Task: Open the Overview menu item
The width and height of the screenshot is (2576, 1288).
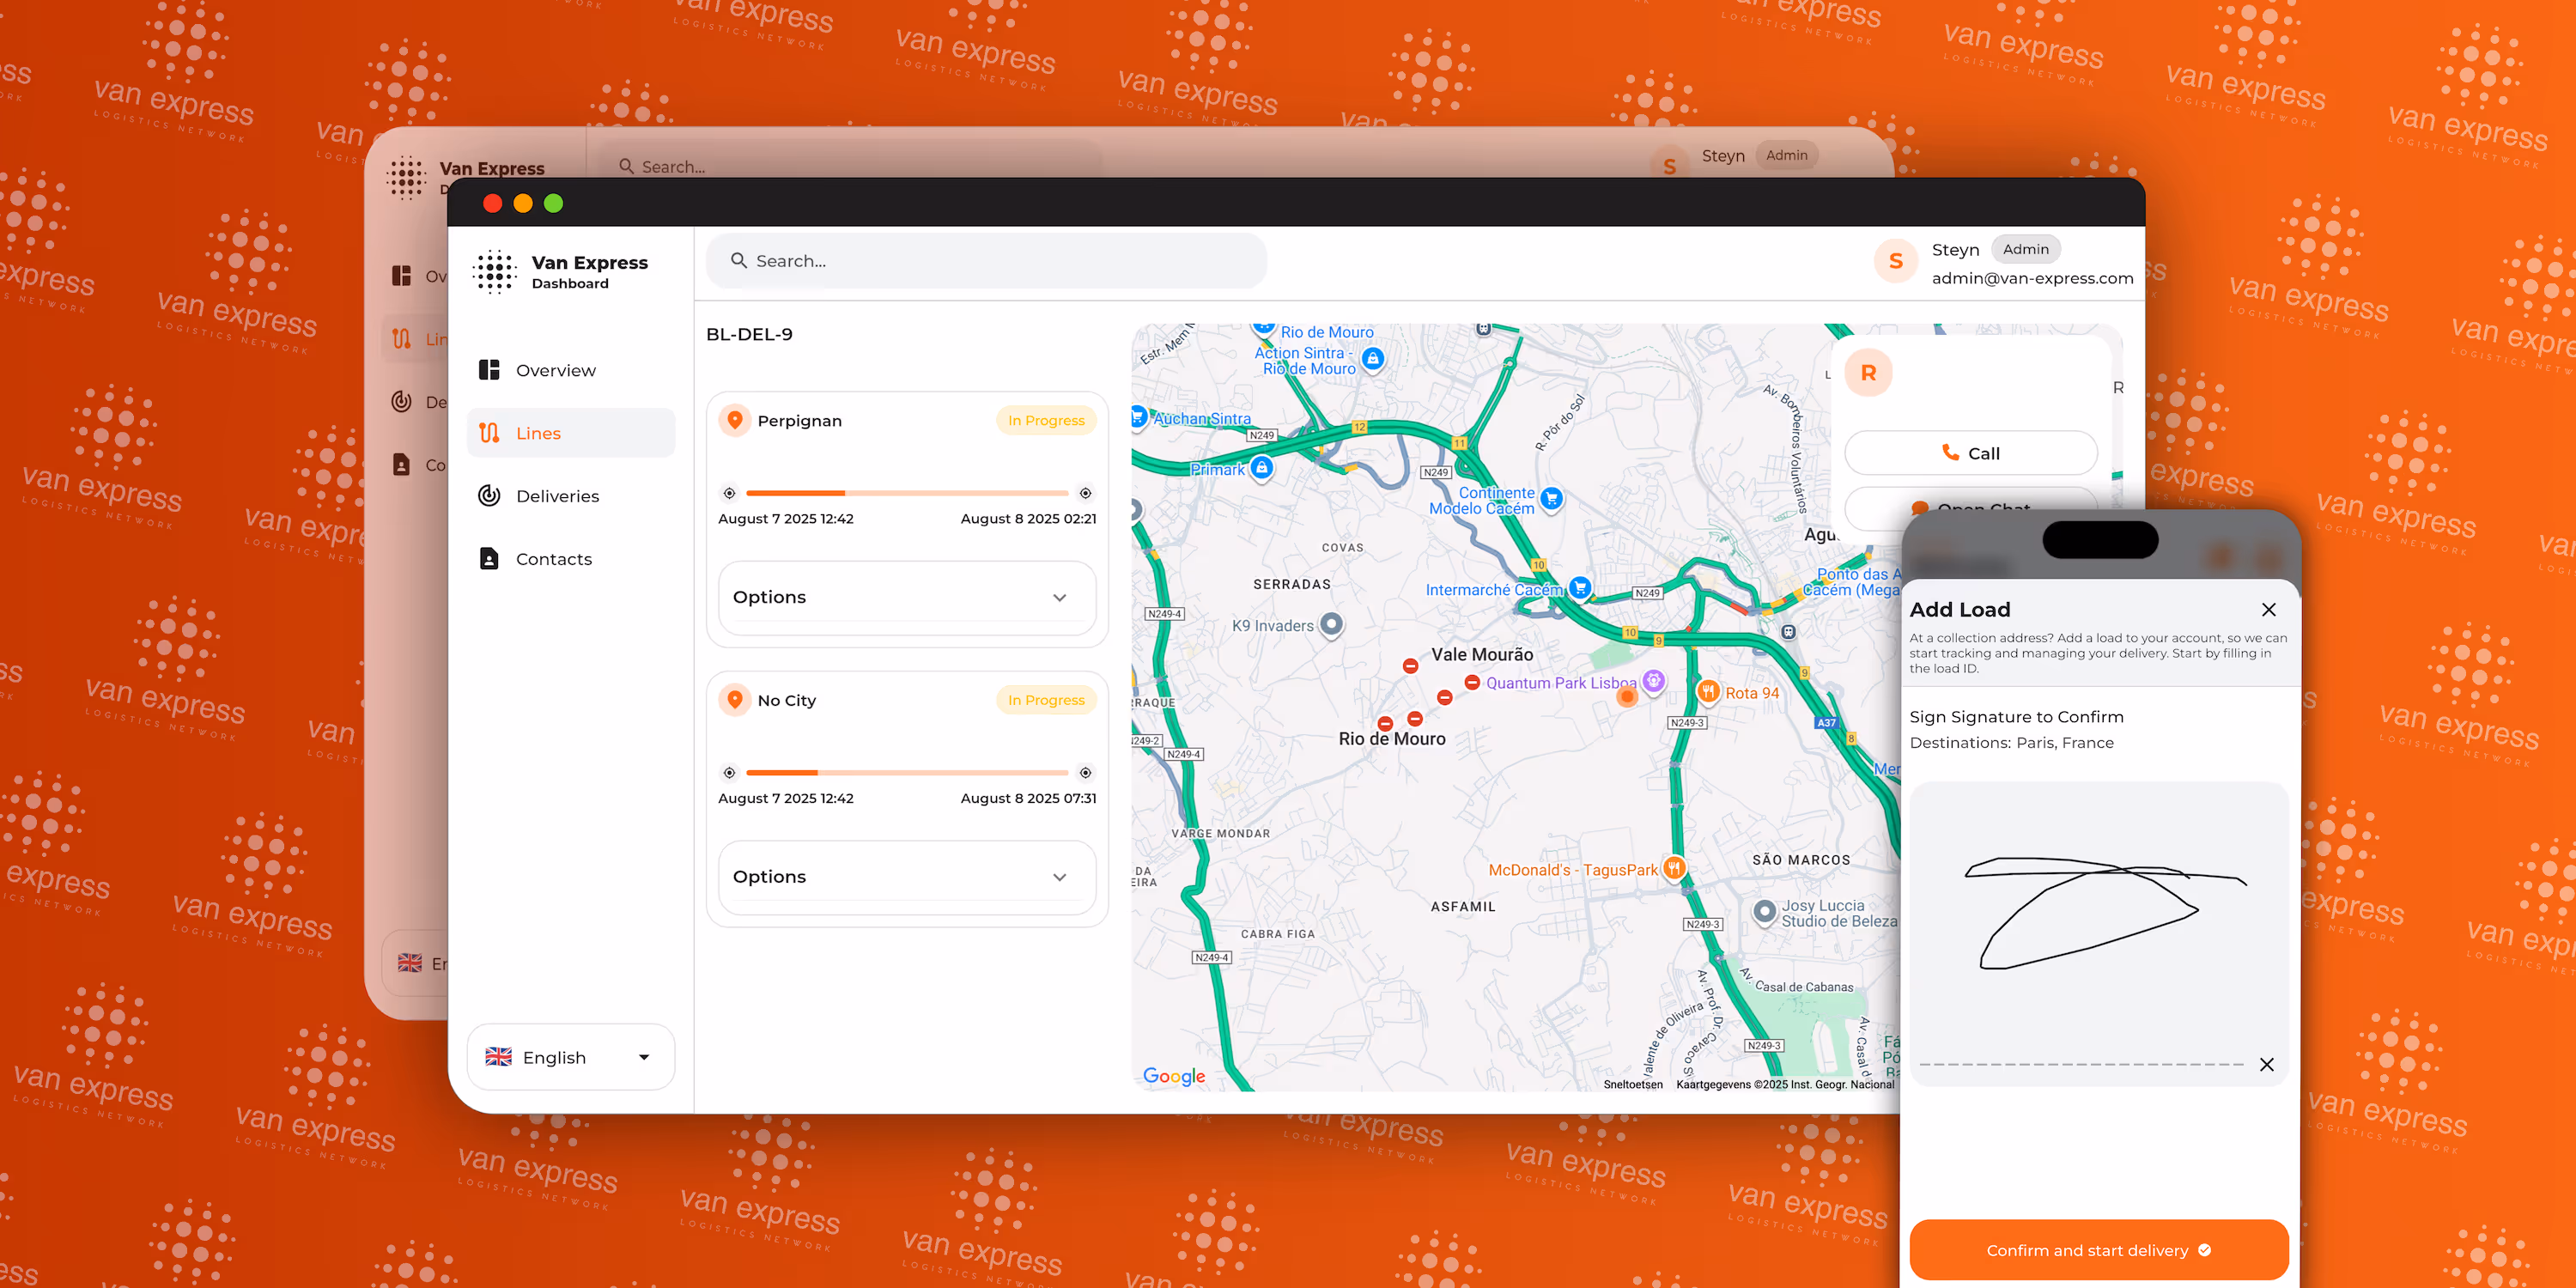Action: [x=555, y=371]
